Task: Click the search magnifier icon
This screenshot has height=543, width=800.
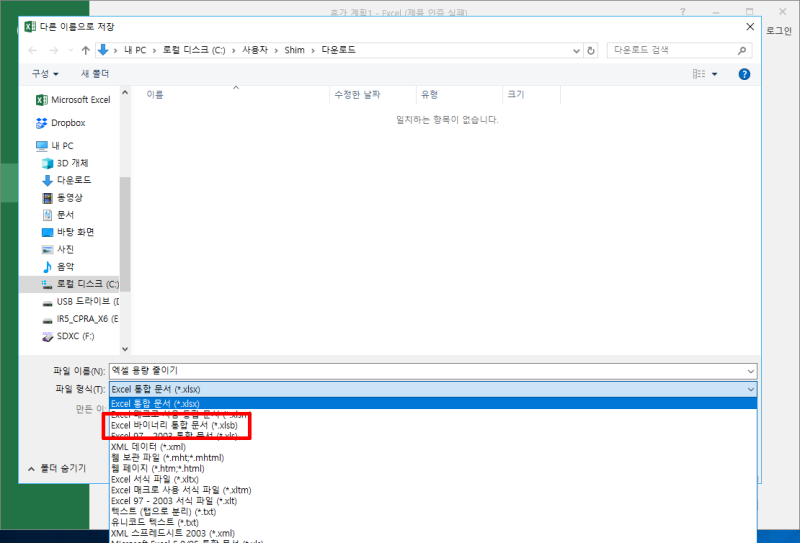Action: pyautogui.click(x=742, y=50)
